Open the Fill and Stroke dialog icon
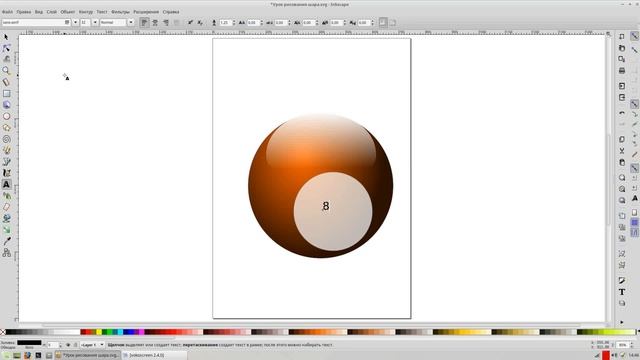This screenshot has height=360, width=640. click(x=622, y=280)
